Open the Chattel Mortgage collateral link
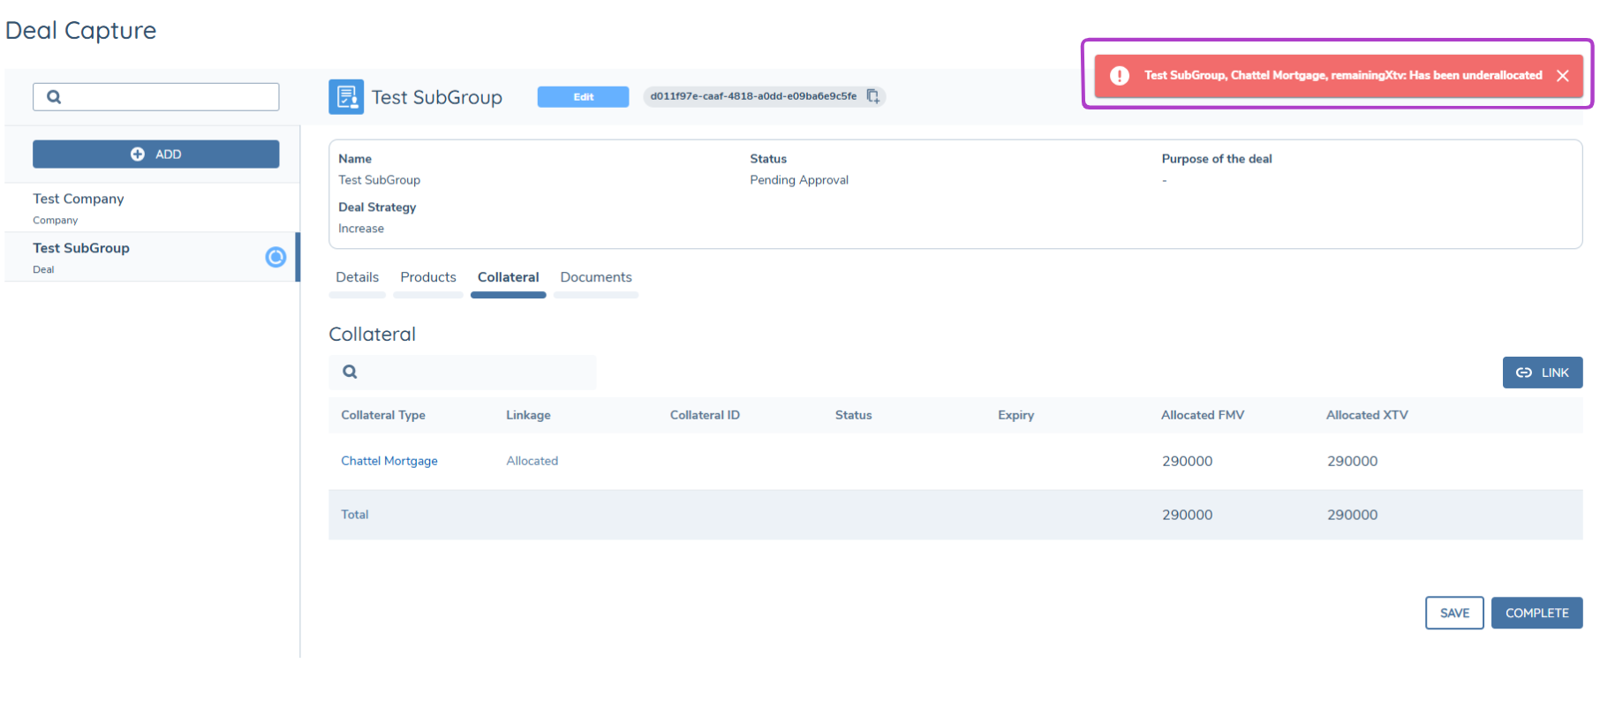 [389, 461]
